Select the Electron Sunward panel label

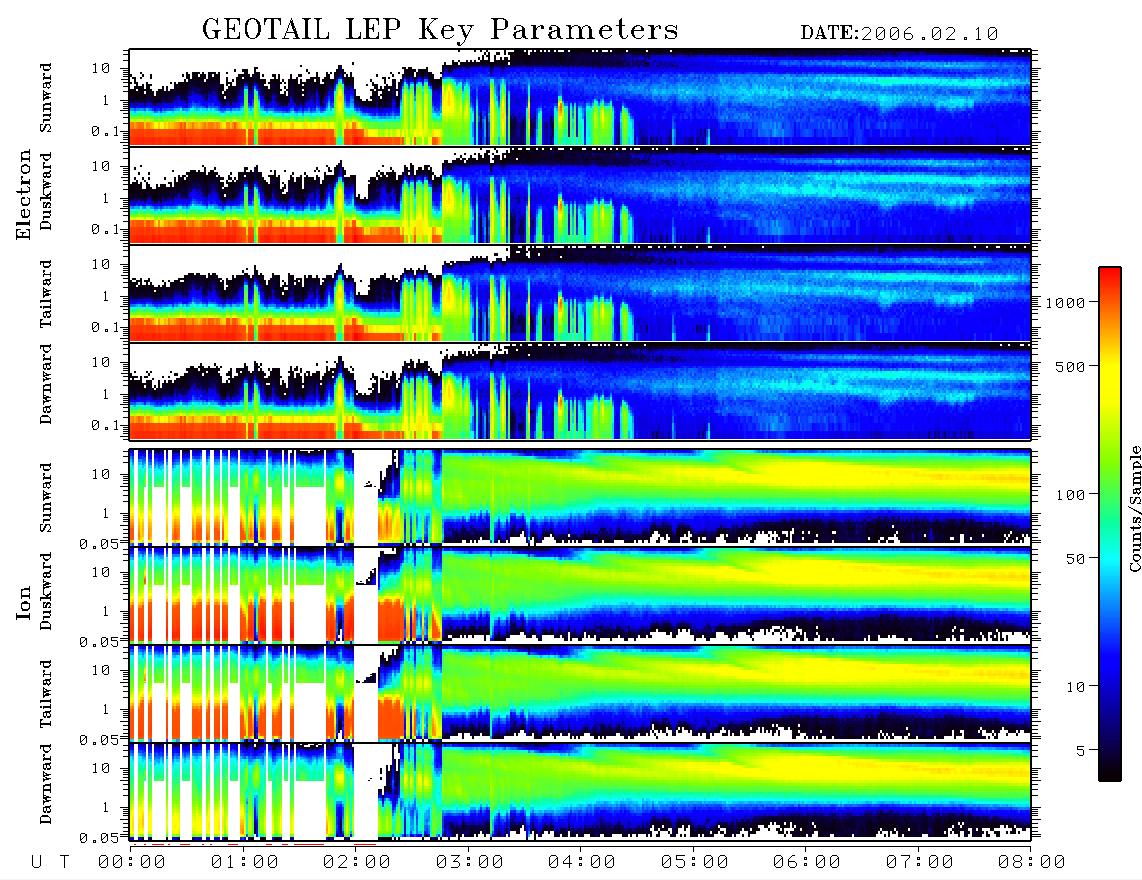point(46,98)
